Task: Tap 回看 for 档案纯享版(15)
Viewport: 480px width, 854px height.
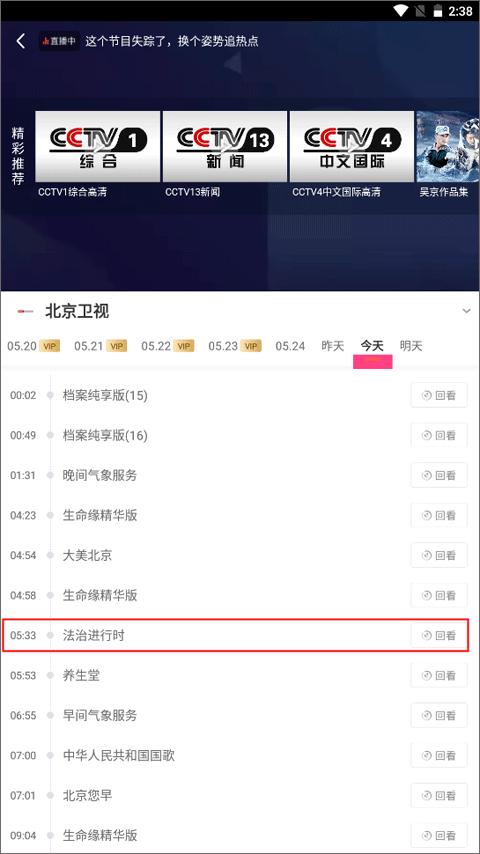Action: [x=439, y=395]
